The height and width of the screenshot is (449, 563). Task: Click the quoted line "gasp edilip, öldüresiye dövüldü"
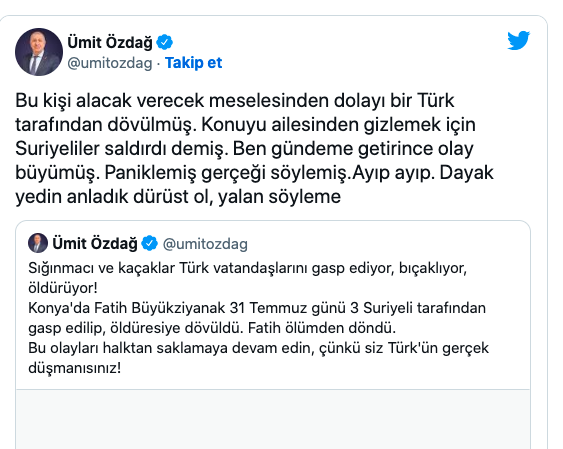tap(212, 328)
